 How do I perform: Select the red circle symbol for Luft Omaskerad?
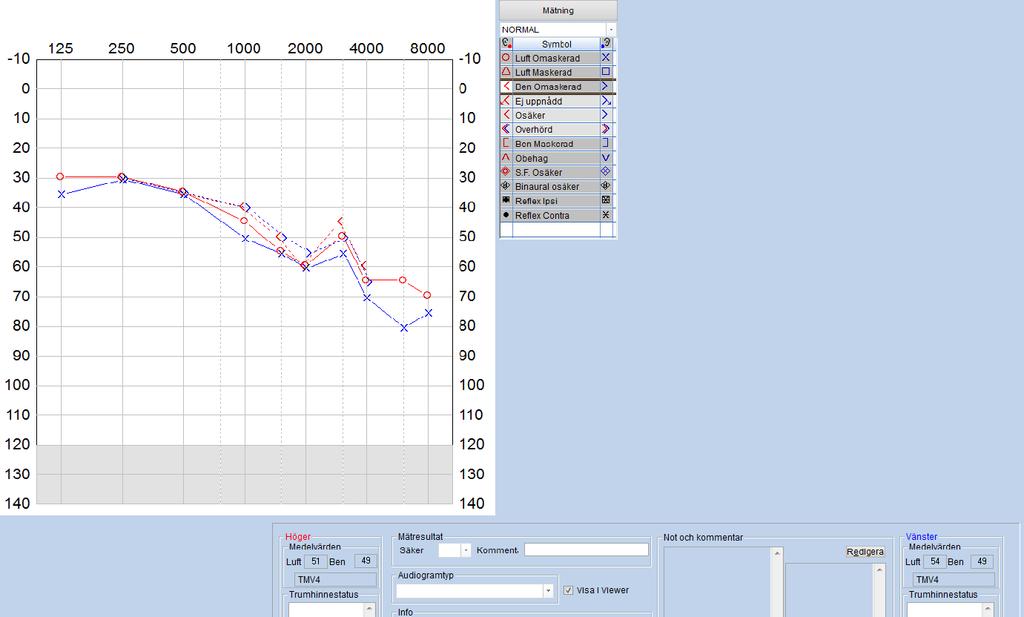(505, 57)
